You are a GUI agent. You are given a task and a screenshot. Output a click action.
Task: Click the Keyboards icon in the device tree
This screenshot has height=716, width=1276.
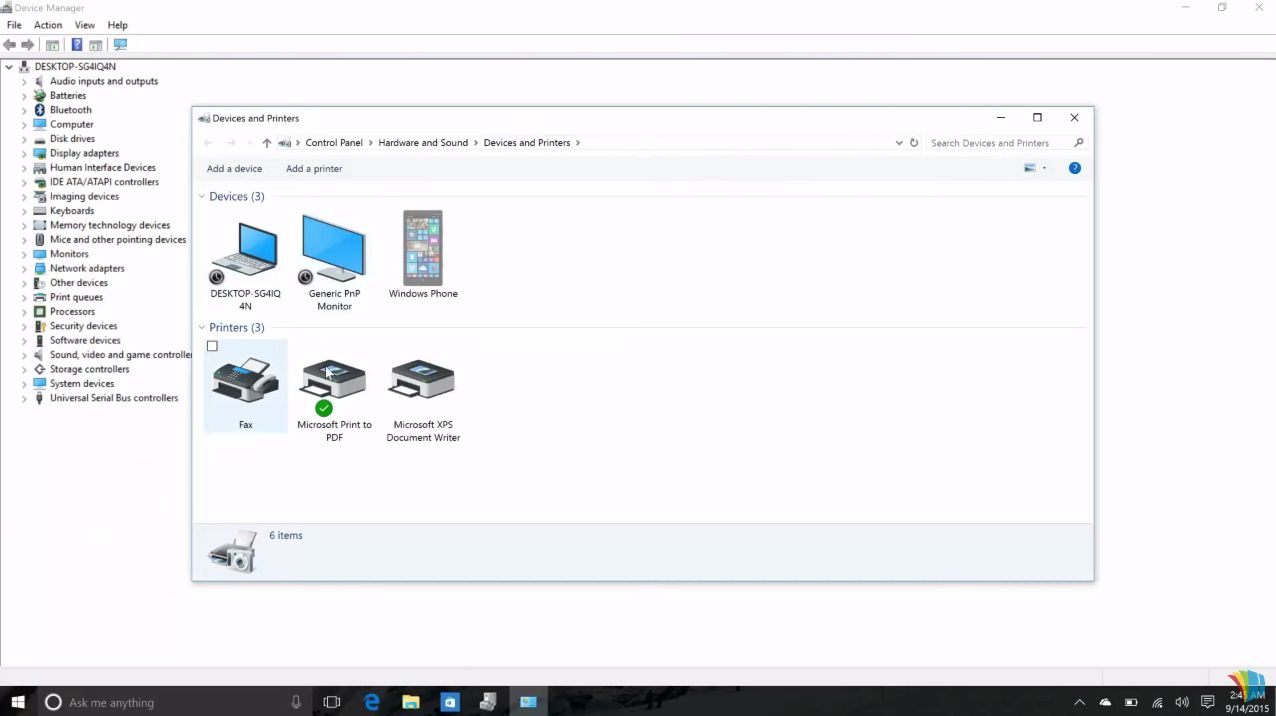pos(40,211)
